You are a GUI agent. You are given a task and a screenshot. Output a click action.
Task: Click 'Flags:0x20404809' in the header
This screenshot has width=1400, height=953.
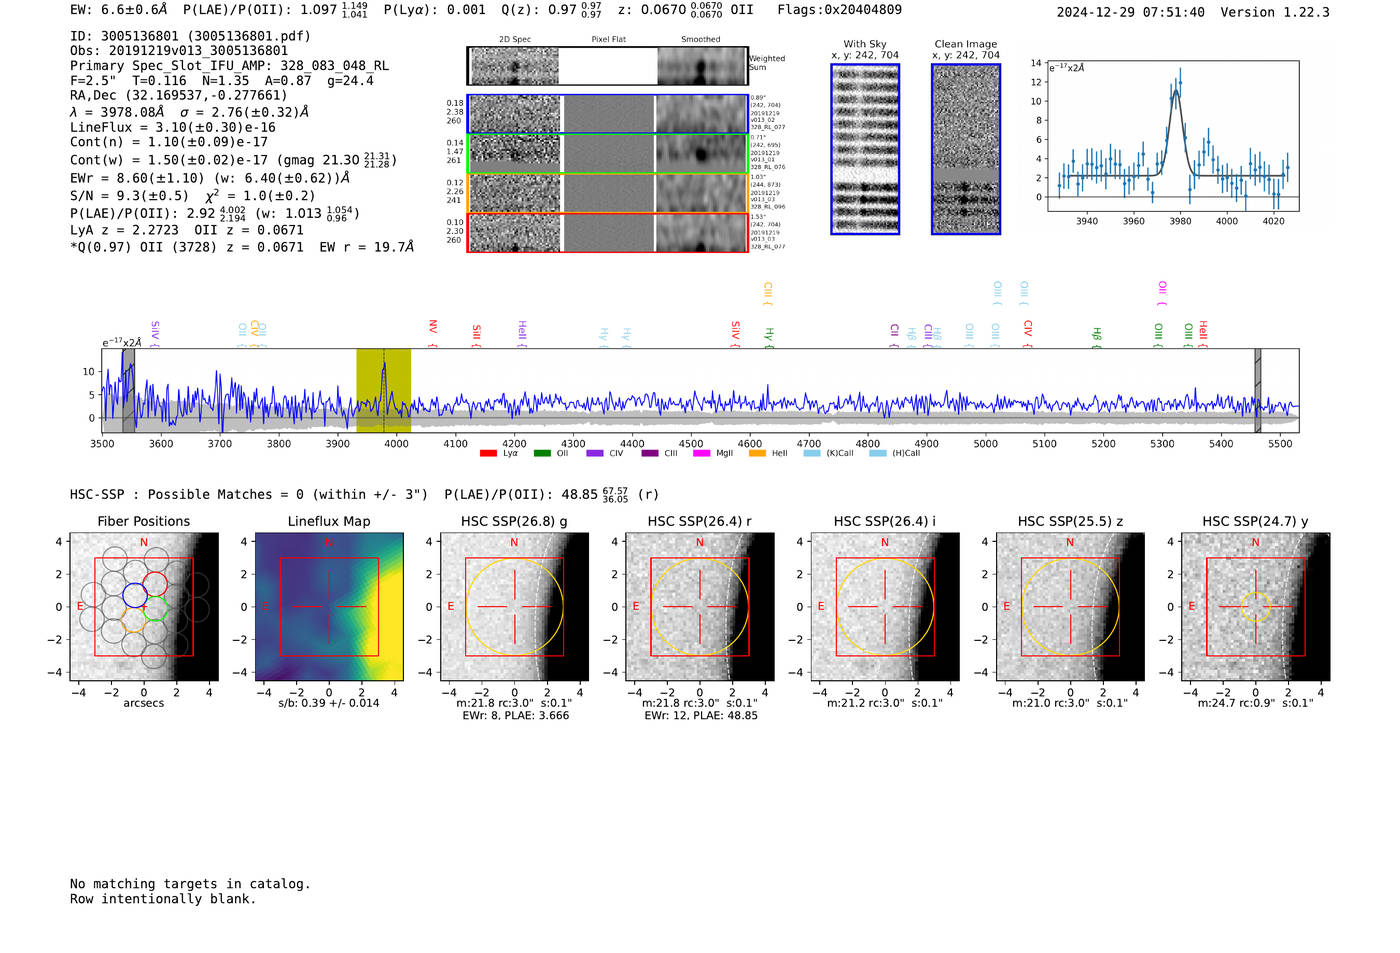point(839,10)
